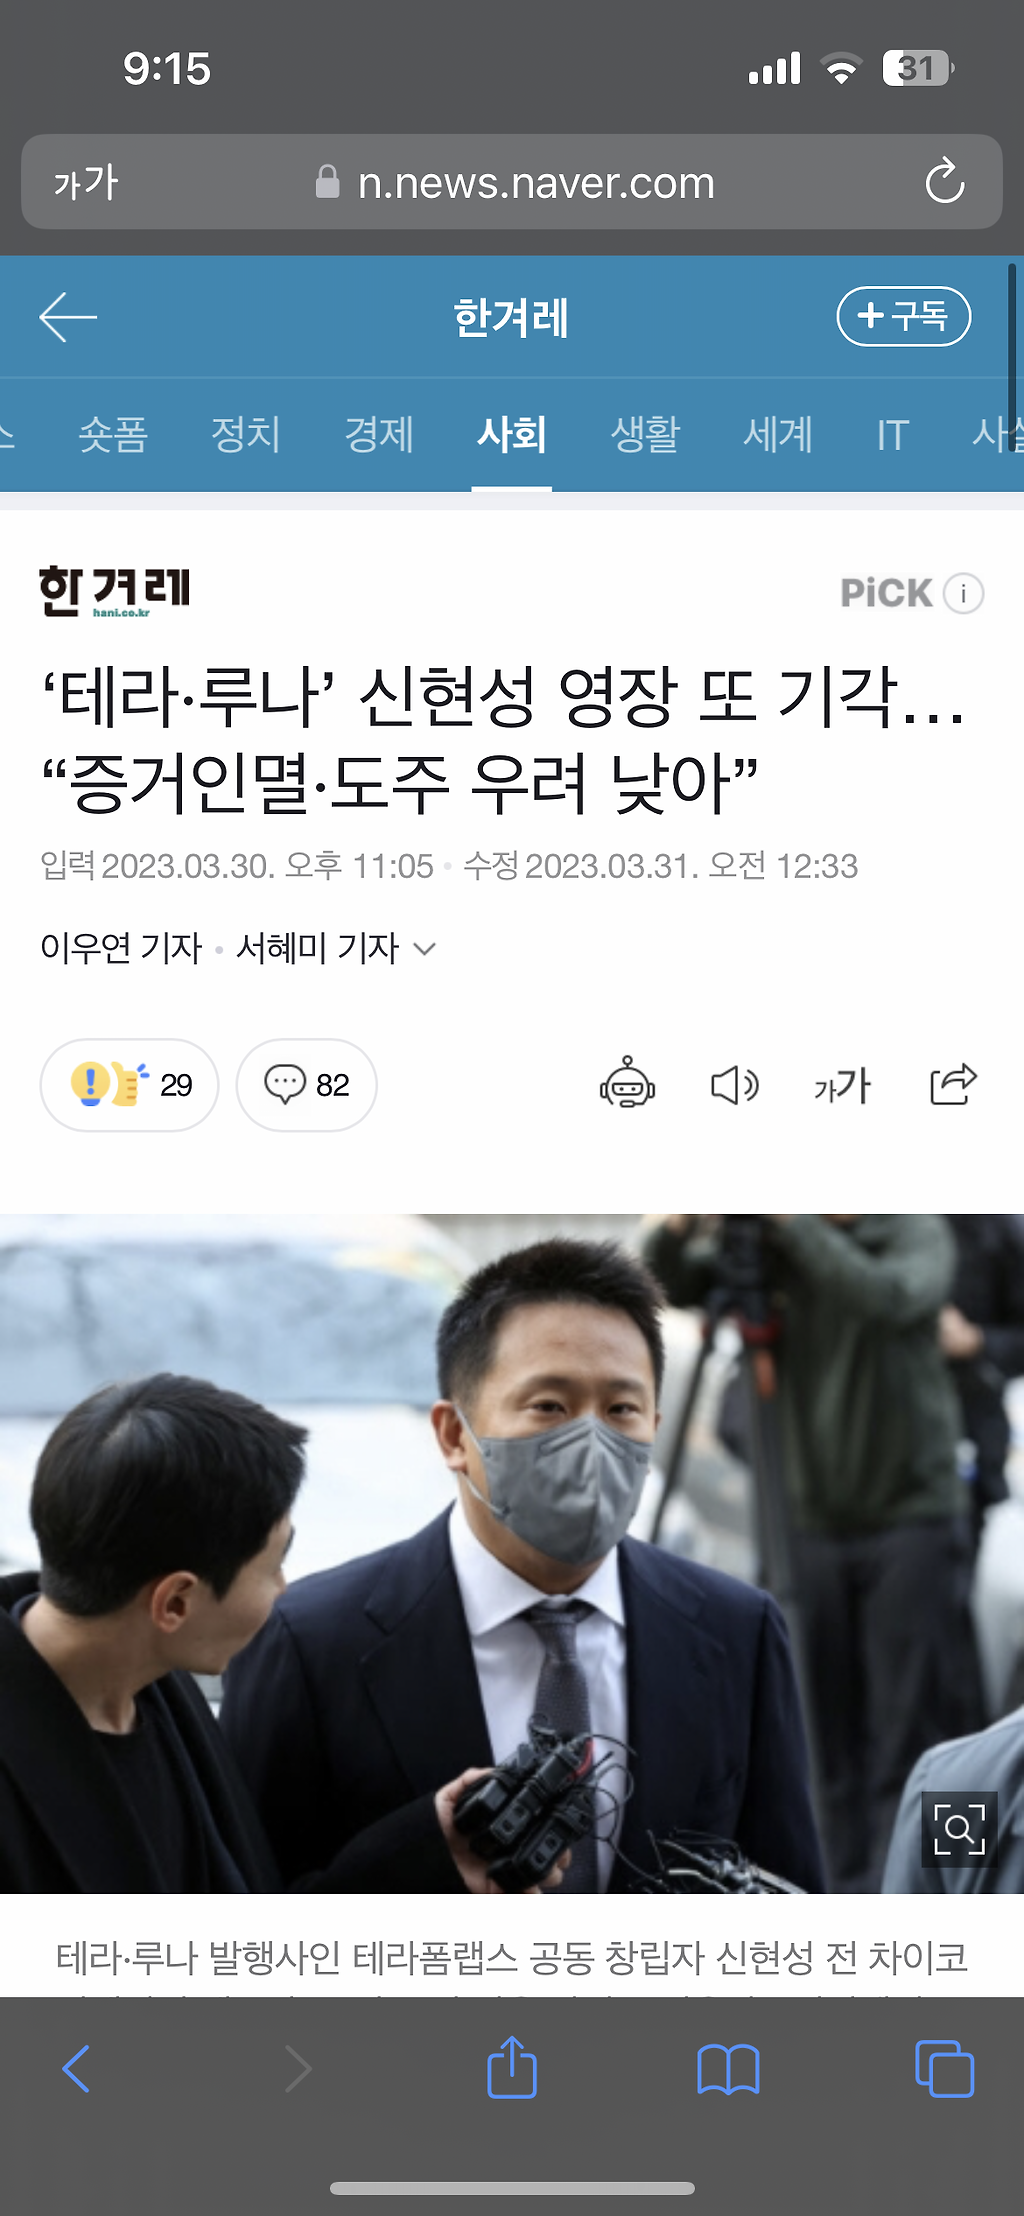Viewport: 1024px width, 2216px height.
Task: Open article font size 가가 option
Action: [x=842, y=1085]
